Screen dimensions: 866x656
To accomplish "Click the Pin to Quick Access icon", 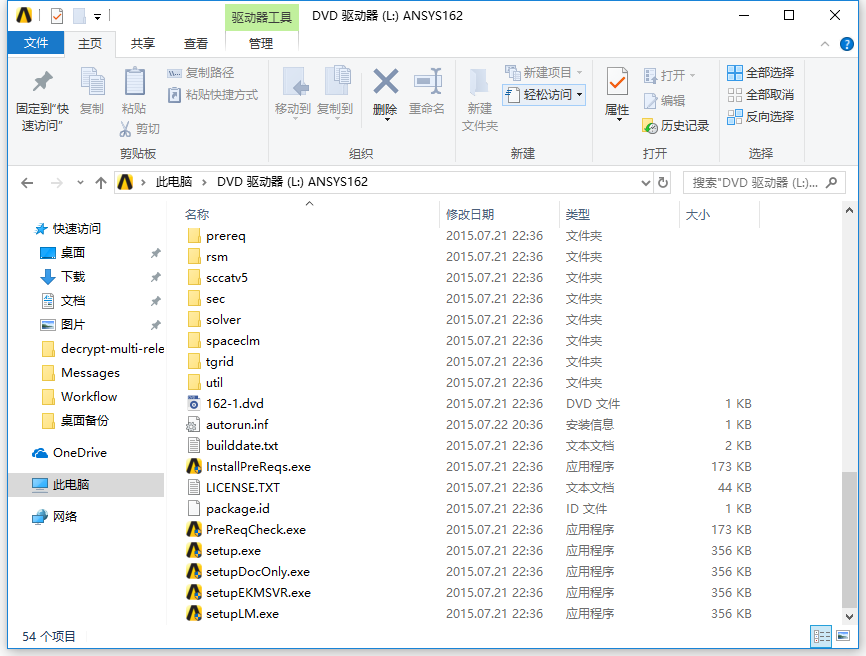I will (42, 83).
